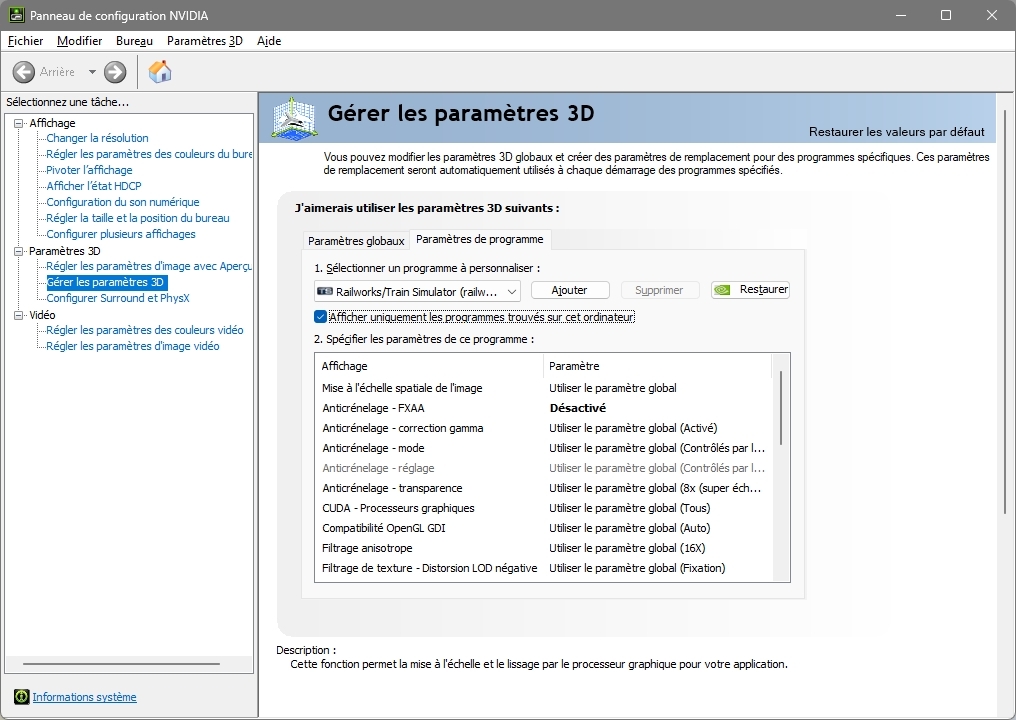Collapse the Affichage tree node

point(18,123)
